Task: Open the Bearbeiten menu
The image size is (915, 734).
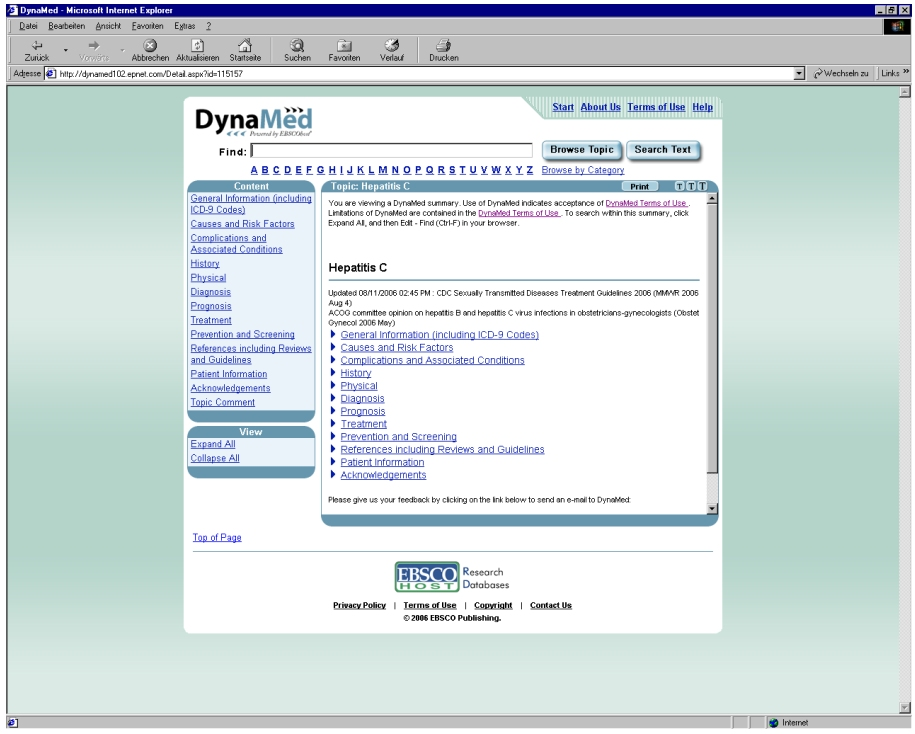Action: click(67, 26)
